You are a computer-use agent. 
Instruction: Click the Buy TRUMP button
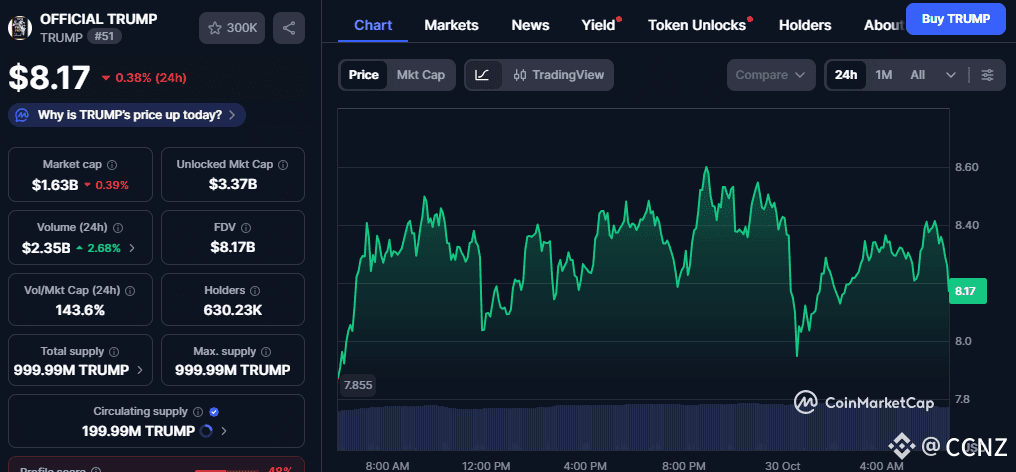(955, 19)
